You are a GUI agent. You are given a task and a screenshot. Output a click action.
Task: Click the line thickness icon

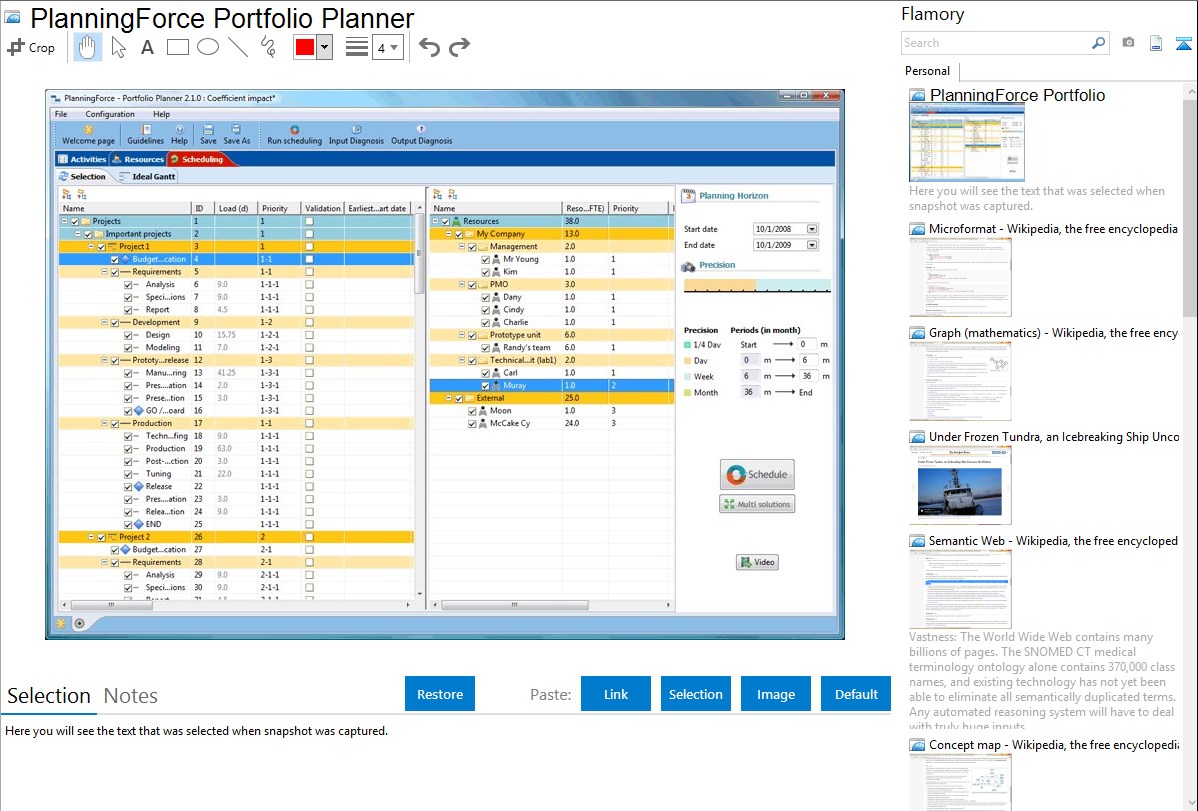[x=356, y=47]
